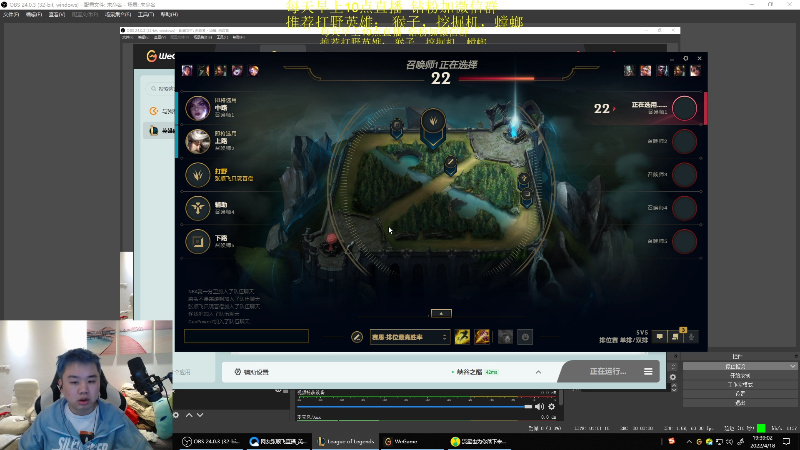Click the first enemy summoner's active pick slot
This screenshot has width=800, height=450.
click(684, 108)
